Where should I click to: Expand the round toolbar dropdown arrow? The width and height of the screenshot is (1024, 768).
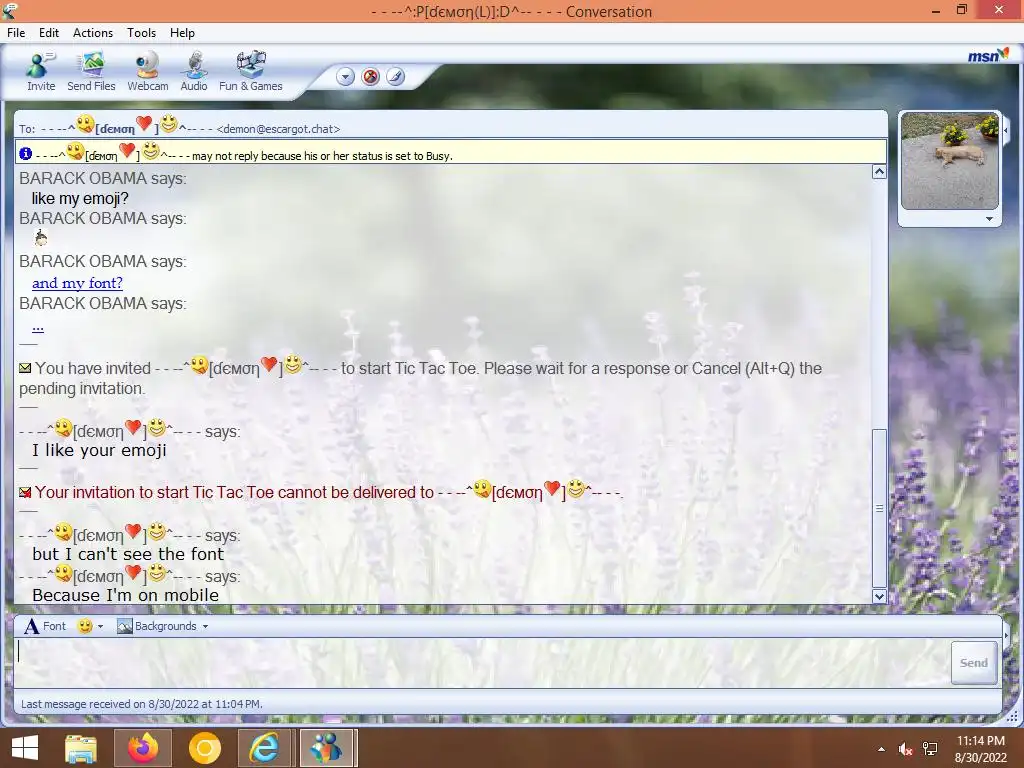345,77
